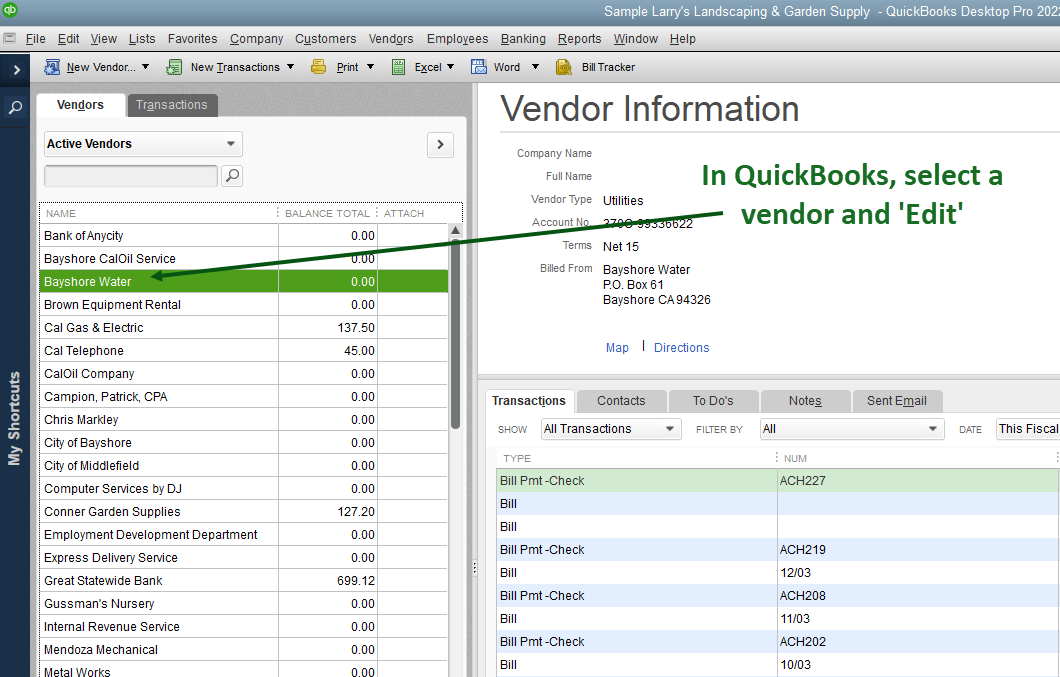Click the vendor search input field

coord(131,176)
